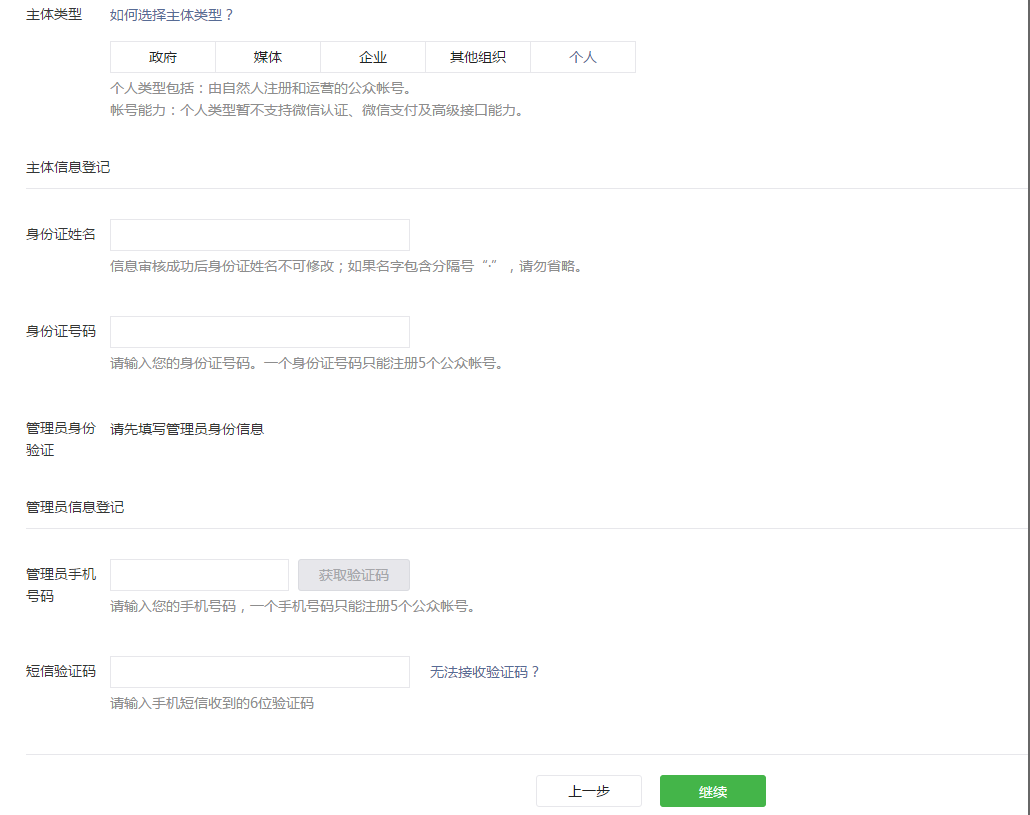Click the 身份证号码 field label
1030x815 pixels.
[61, 332]
